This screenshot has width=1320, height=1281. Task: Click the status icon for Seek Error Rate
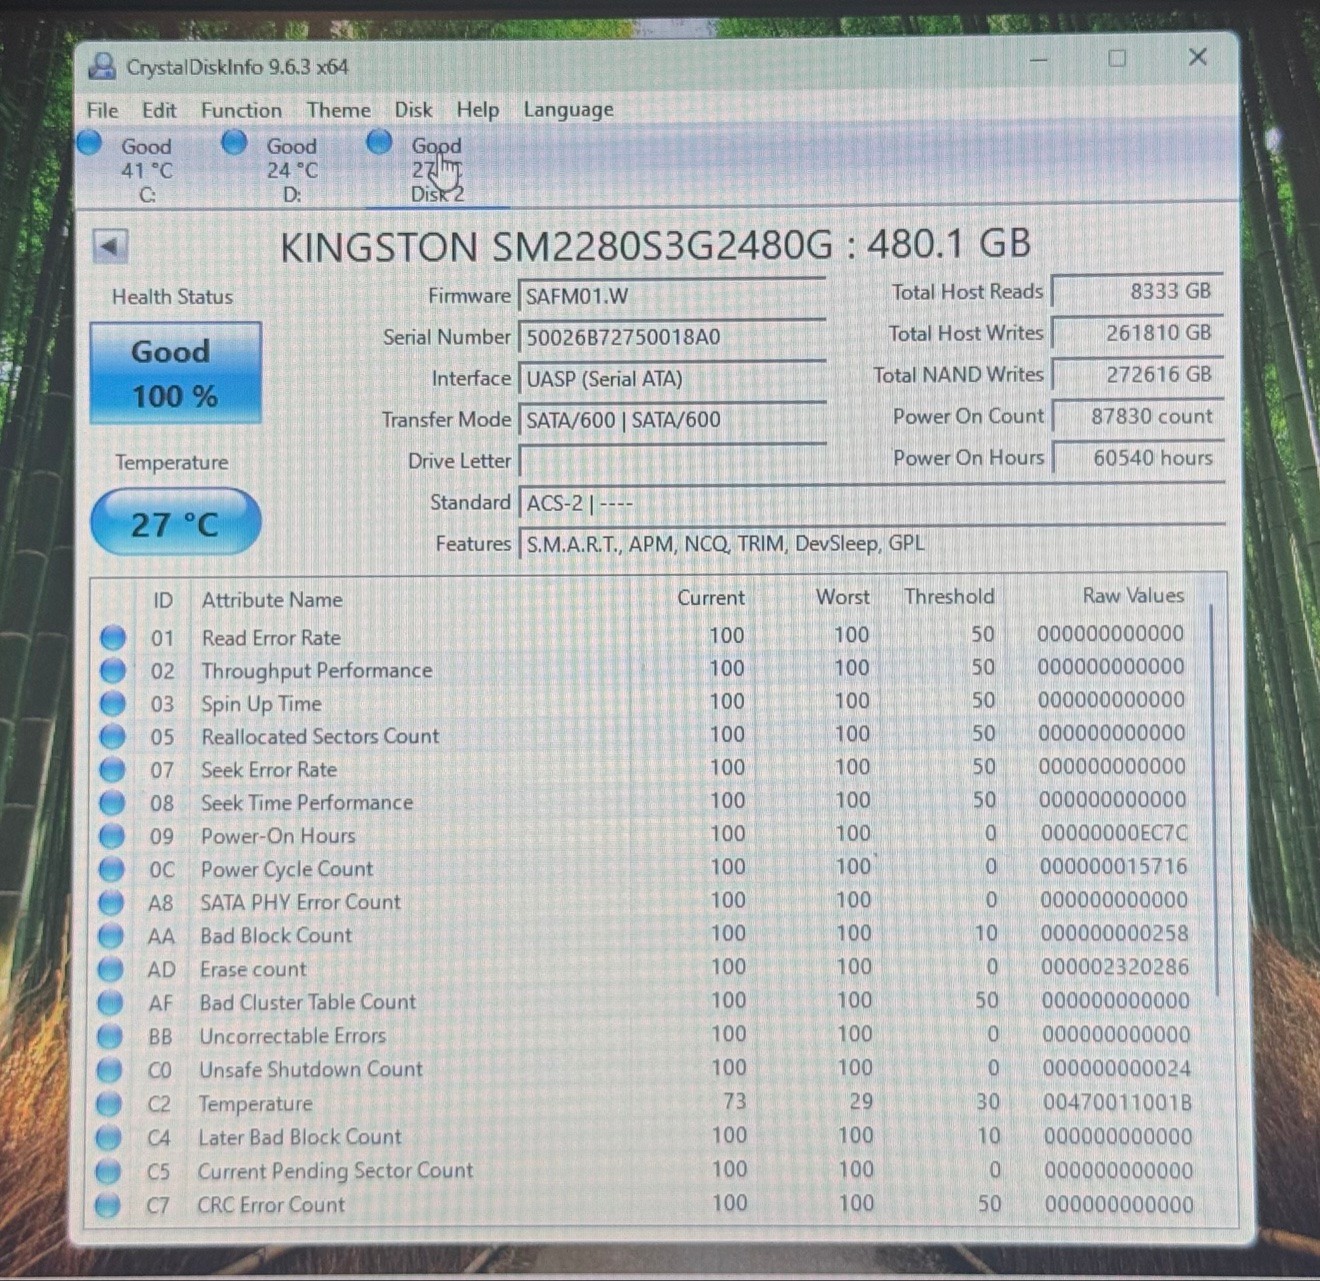112,769
